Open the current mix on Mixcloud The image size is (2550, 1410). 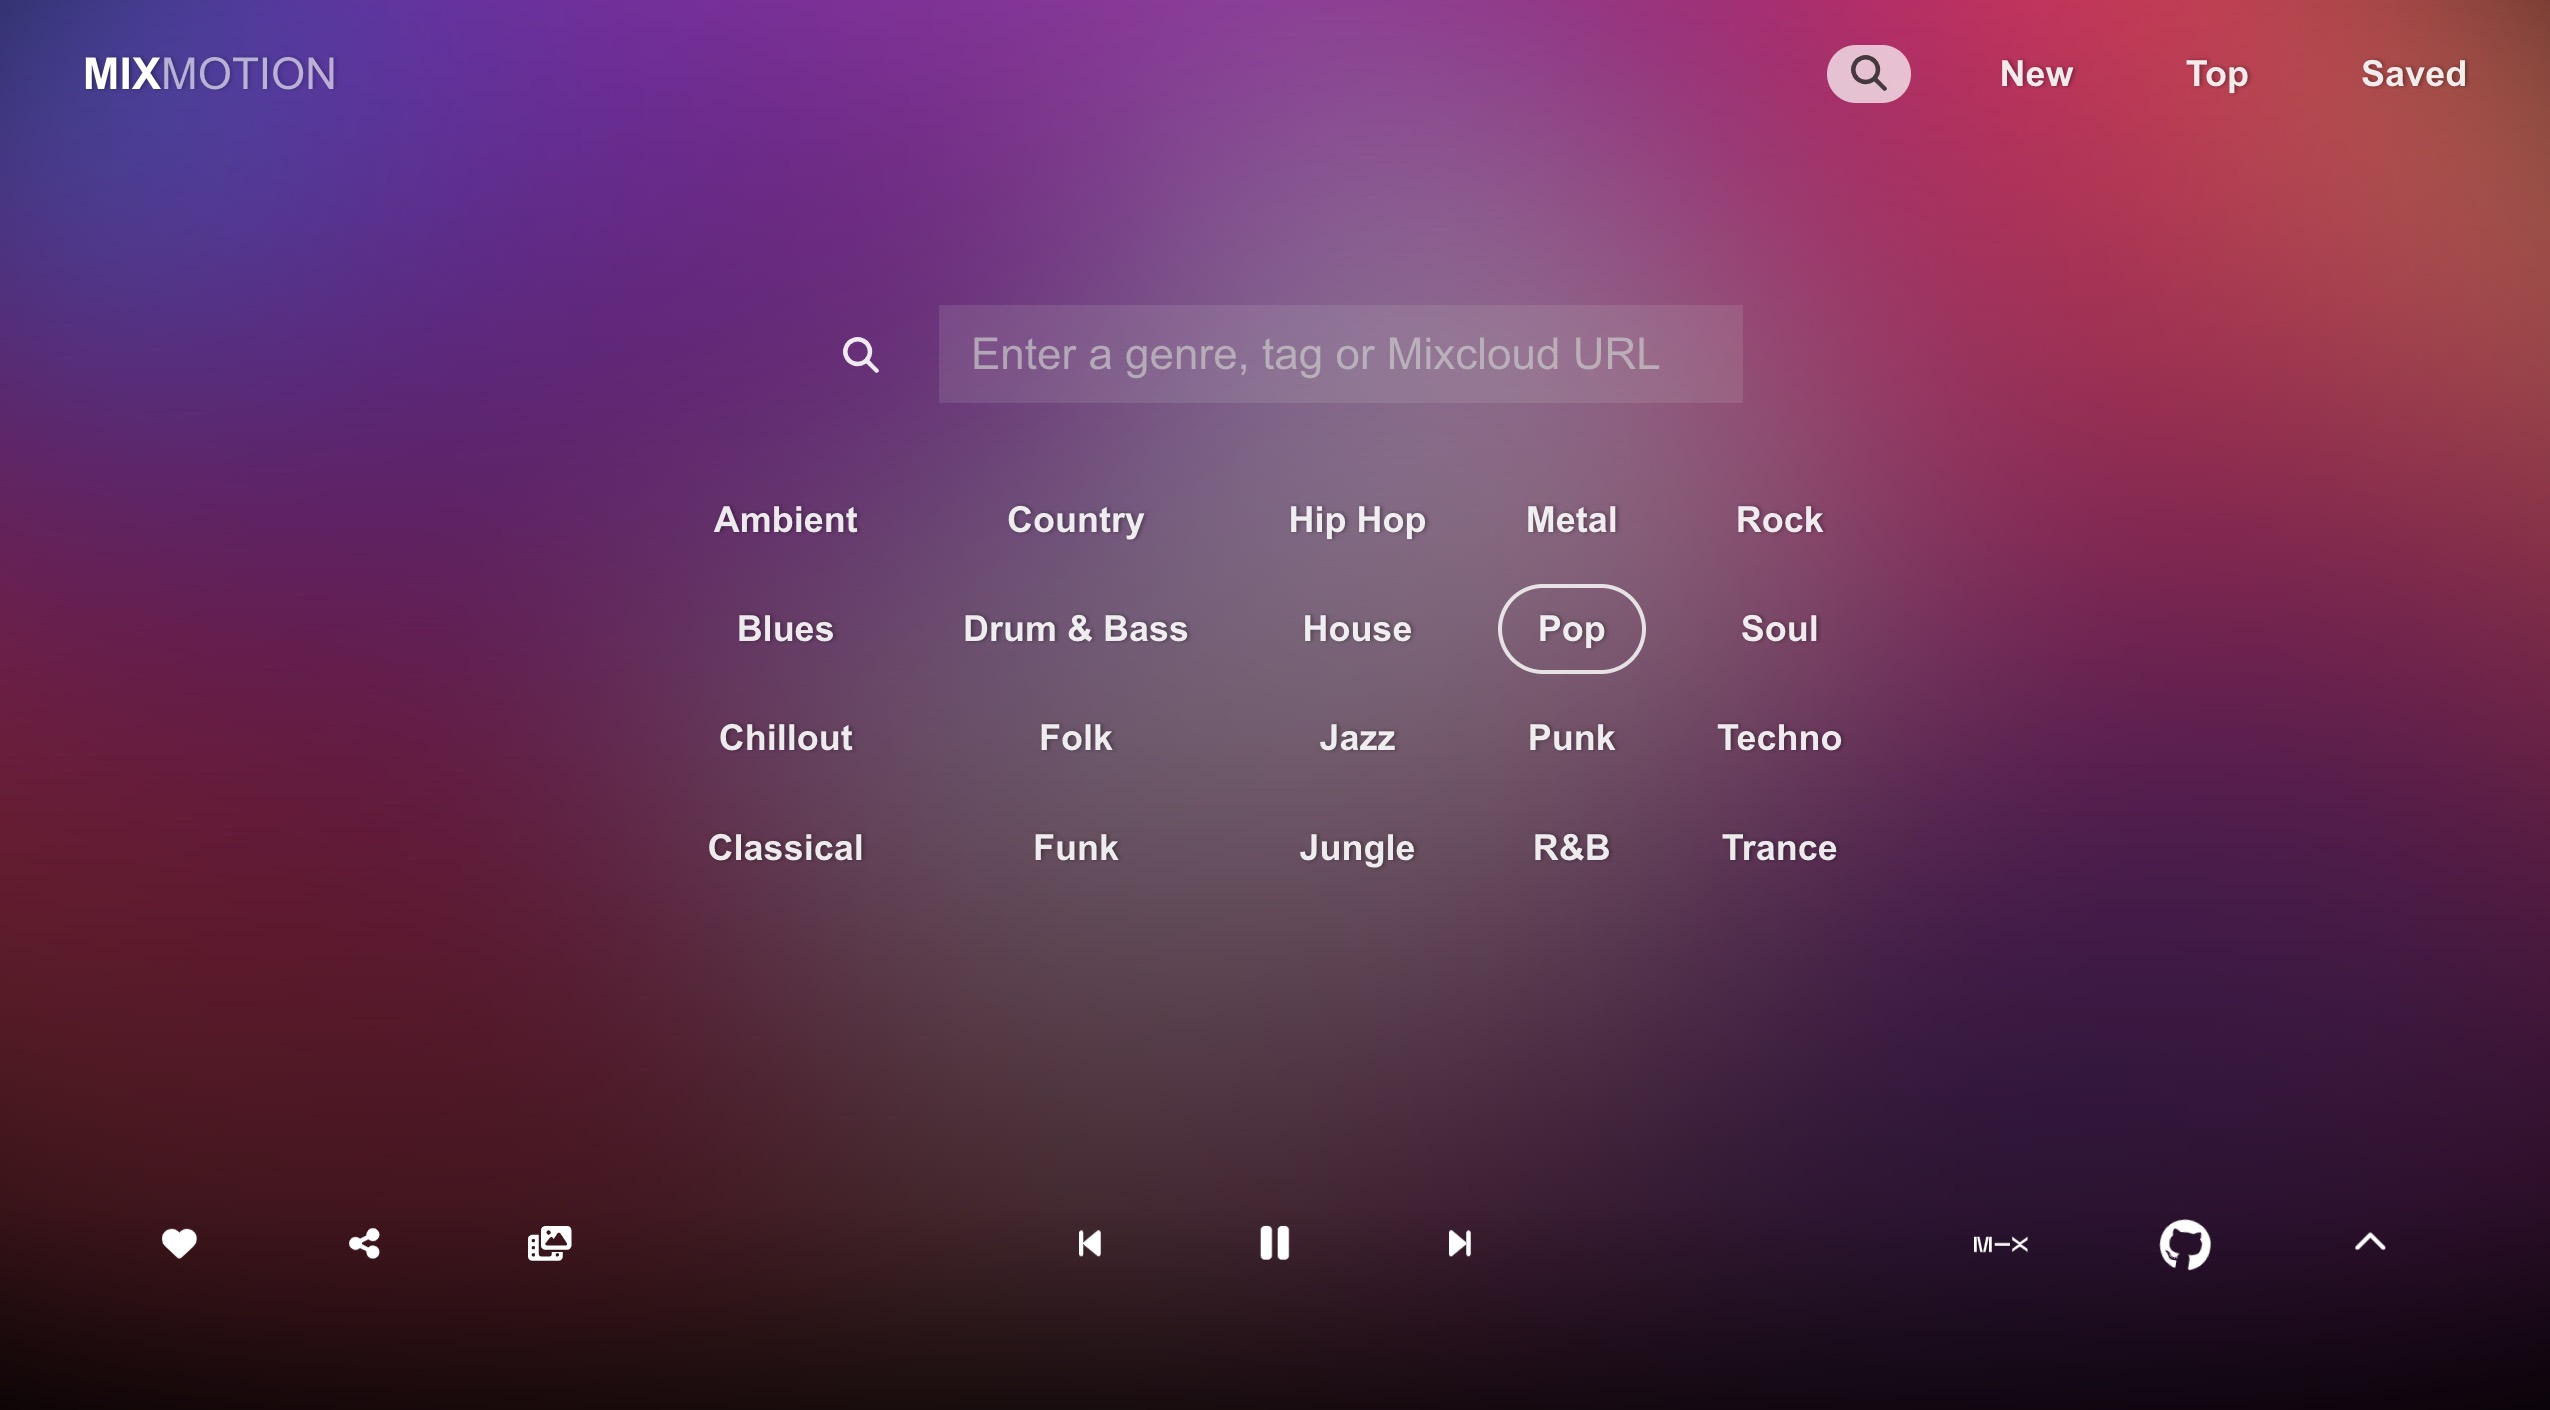2000,1243
